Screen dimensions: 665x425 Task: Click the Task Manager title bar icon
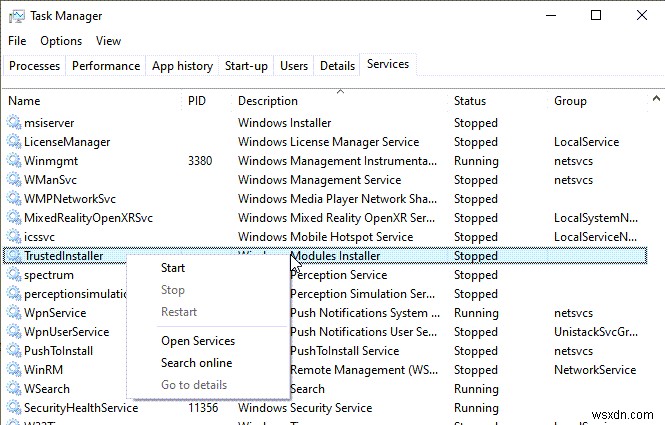pyautogui.click(x=15, y=16)
